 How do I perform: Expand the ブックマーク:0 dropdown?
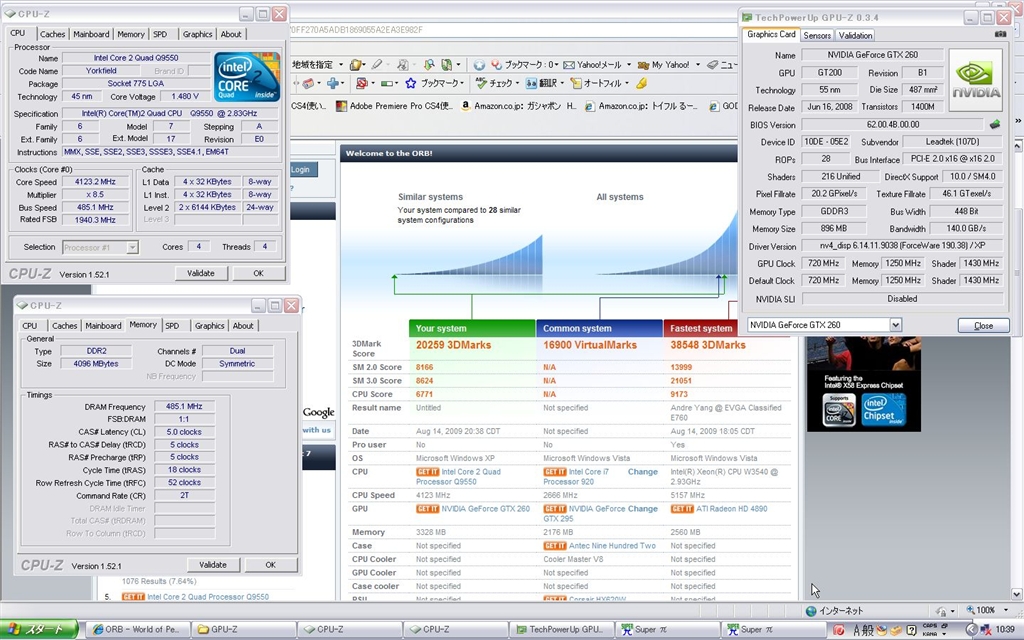click(558, 65)
